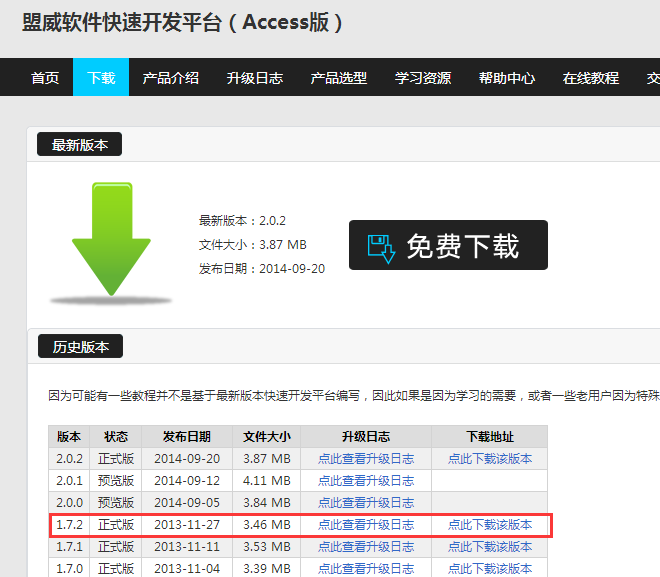The height and width of the screenshot is (577, 660).
Task: Click the 历史版本 section header label
Action: tap(80, 347)
